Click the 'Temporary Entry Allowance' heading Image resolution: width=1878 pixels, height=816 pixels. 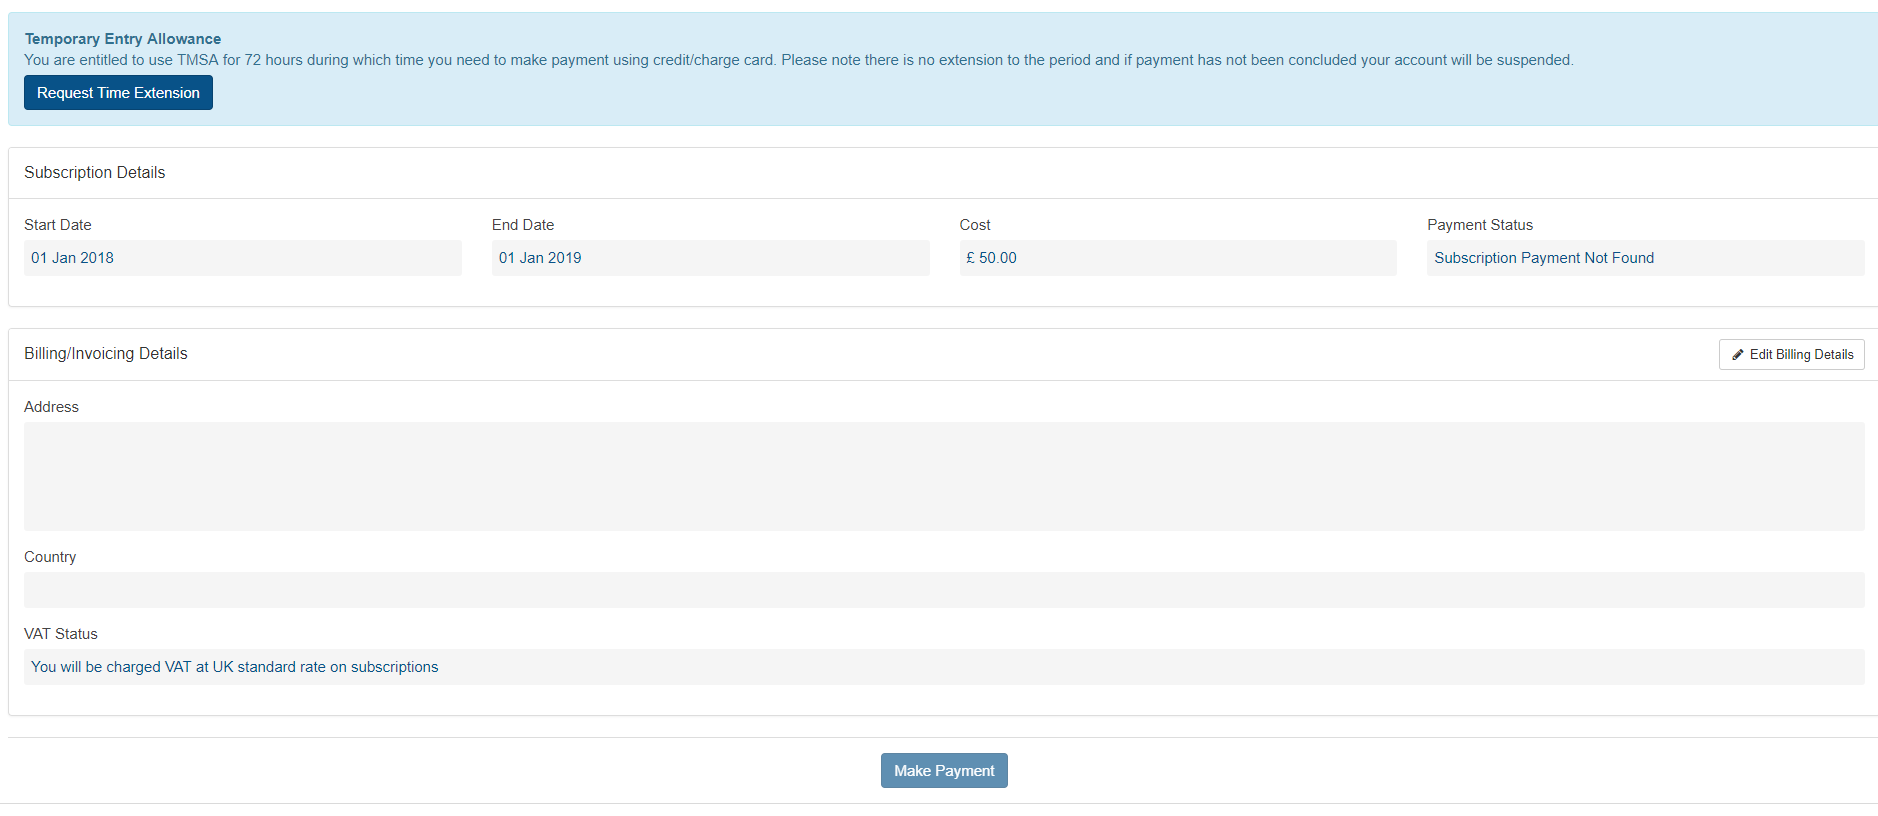tap(123, 39)
